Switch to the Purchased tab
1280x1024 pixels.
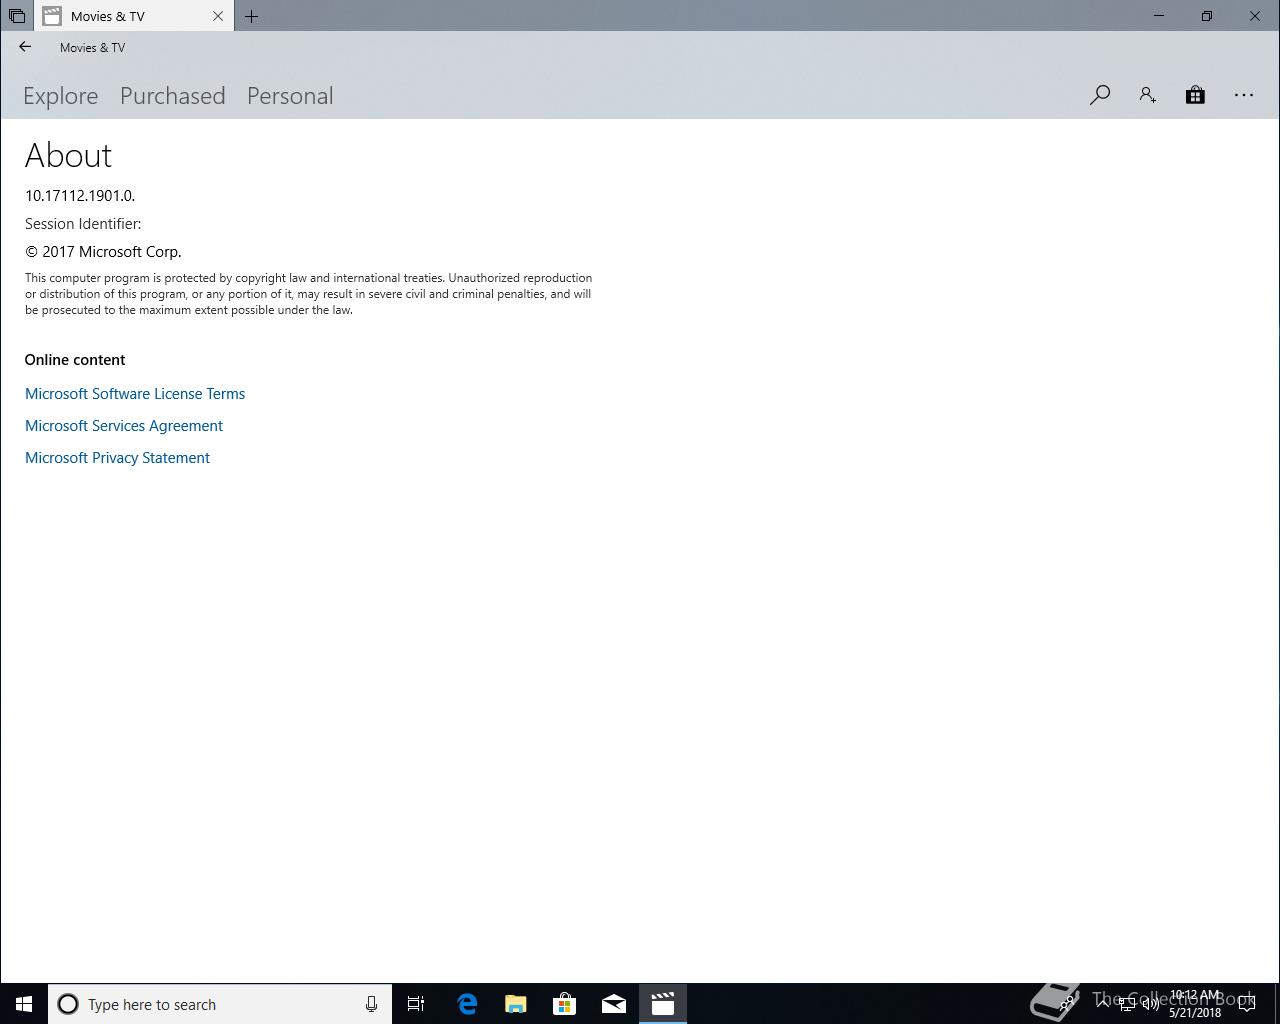click(173, 96)
